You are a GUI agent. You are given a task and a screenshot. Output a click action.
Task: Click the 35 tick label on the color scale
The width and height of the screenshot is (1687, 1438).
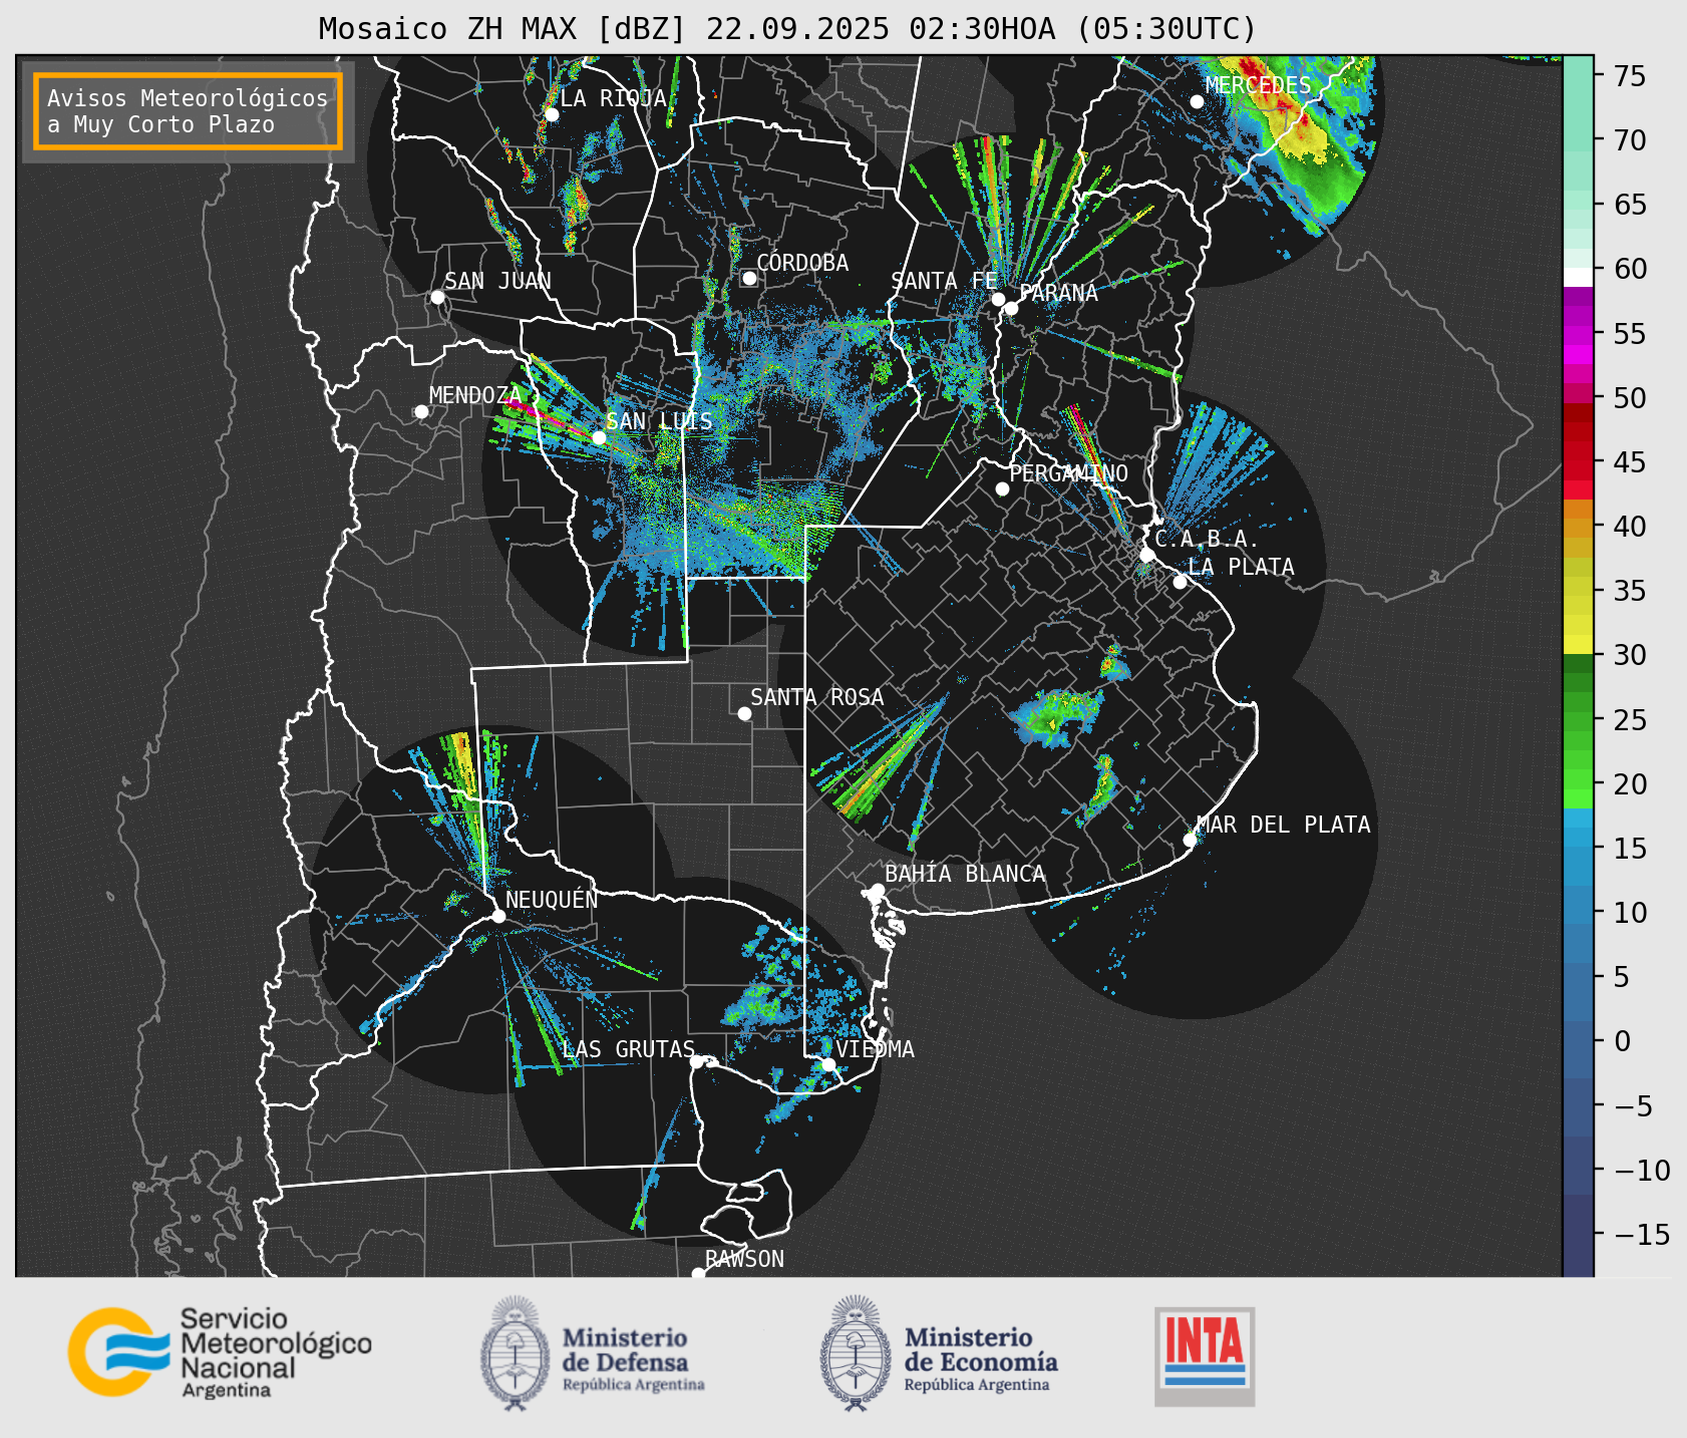click(x=1630, y=591)
